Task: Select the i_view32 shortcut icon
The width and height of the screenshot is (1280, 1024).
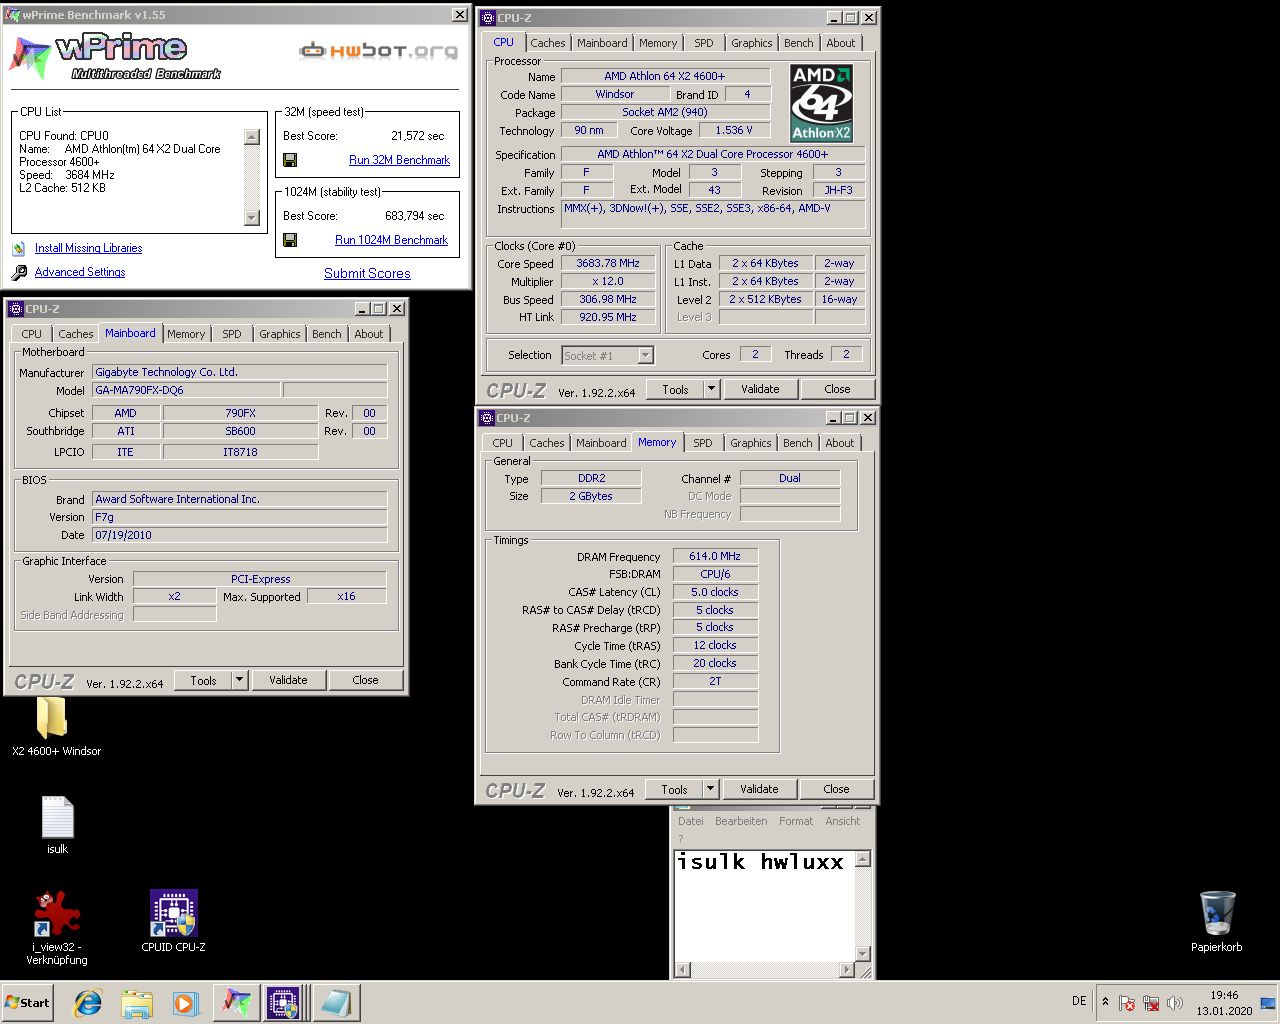Action: [57, 913]
